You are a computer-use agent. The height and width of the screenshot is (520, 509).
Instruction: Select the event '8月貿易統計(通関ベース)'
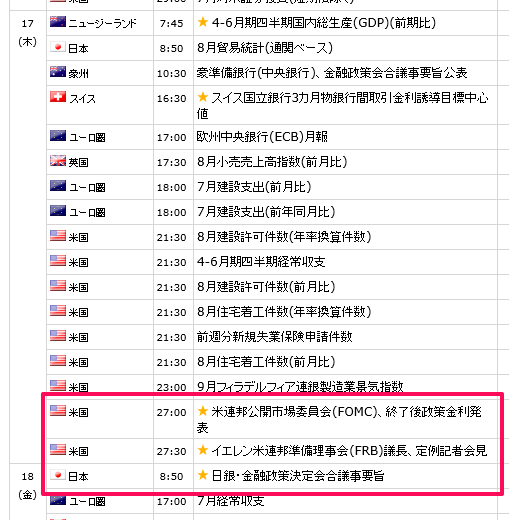click(x=265, y=48)
